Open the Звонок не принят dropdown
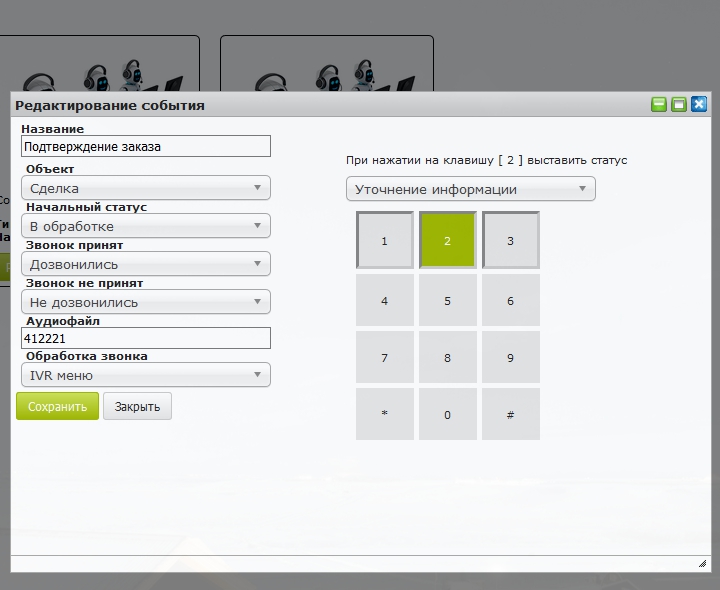The image size is (720, 590). click(146, 302)
